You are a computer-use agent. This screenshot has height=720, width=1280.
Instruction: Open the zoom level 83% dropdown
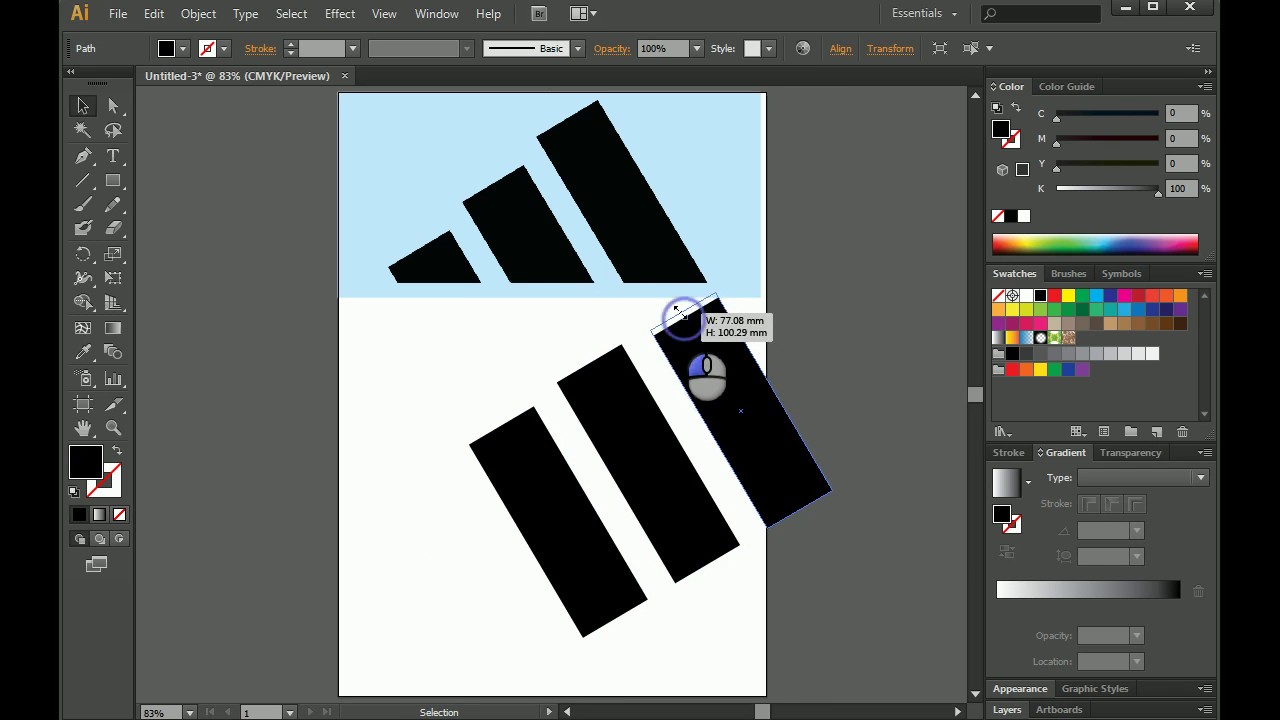tap(190, 712)
